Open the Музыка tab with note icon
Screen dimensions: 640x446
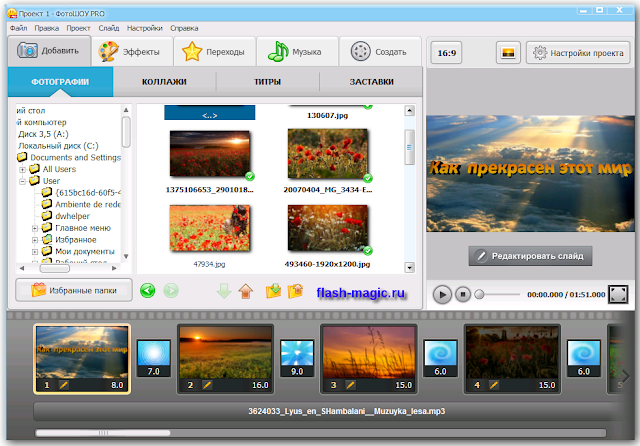(x=297, y=52)
